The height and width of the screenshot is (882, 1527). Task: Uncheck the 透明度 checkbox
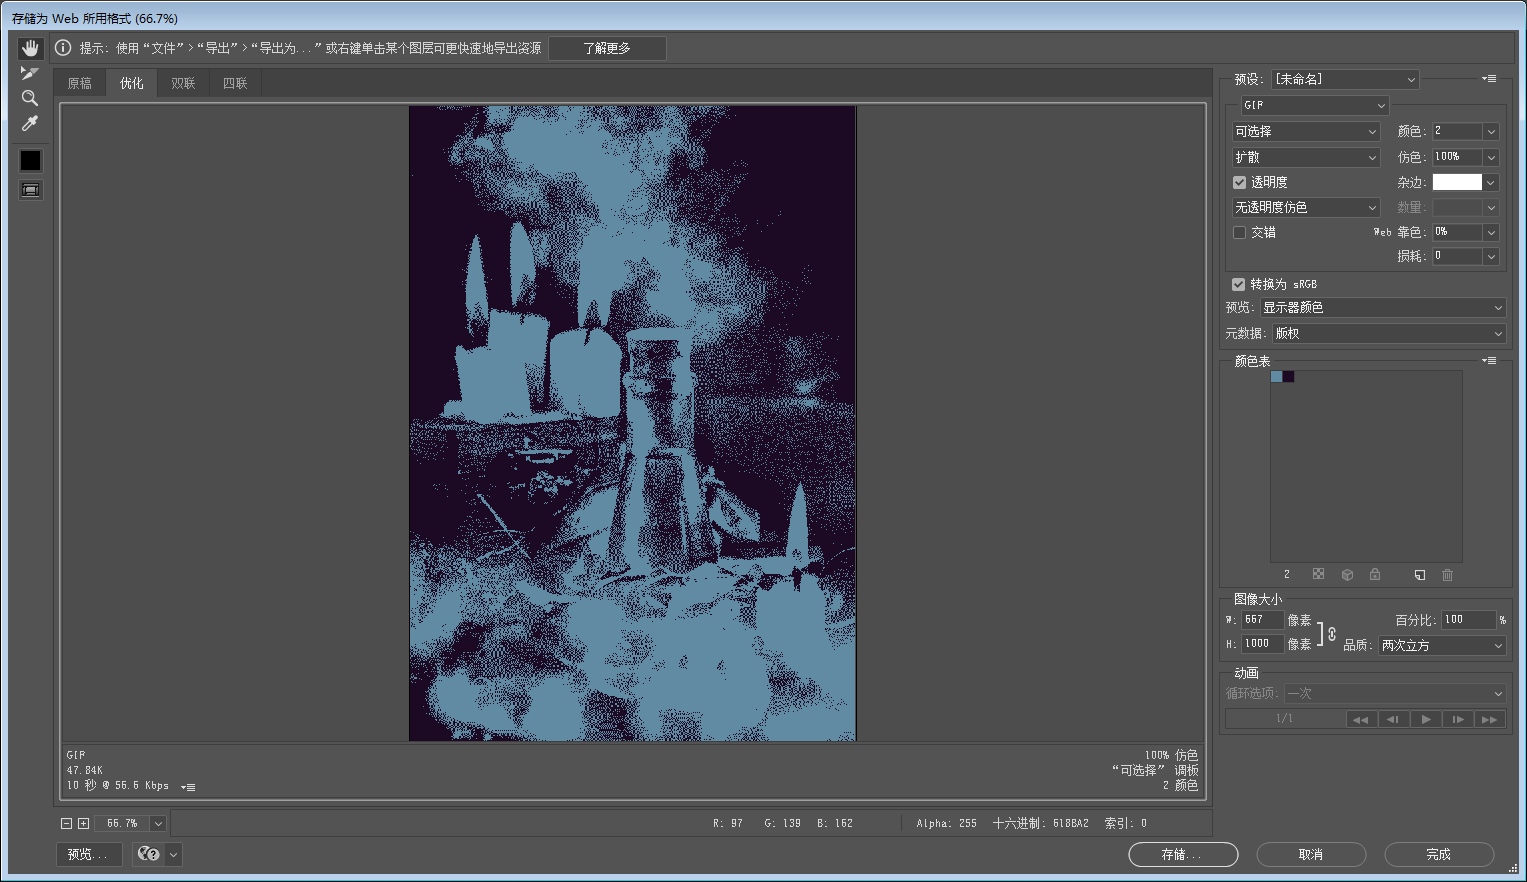pos(1240,183)
